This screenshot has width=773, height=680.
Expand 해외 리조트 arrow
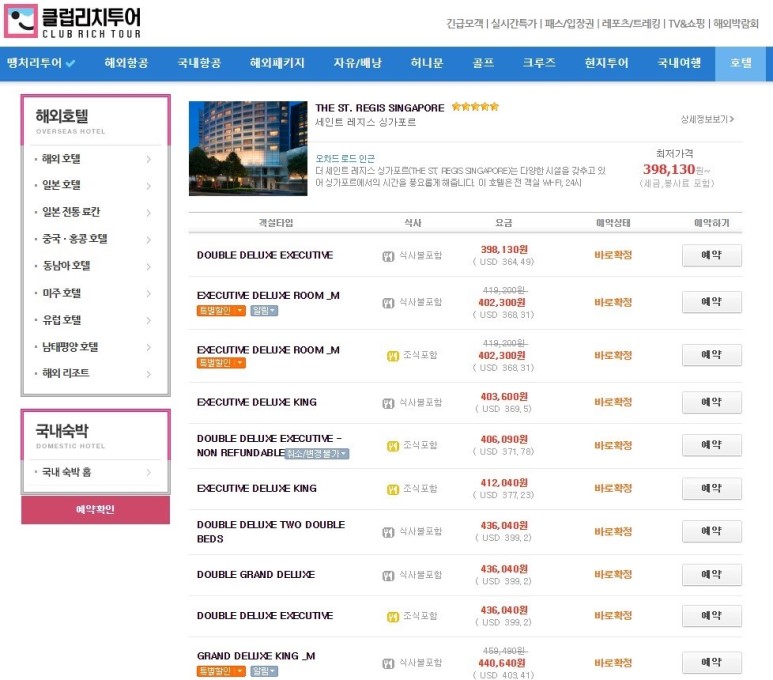point(148,374)
